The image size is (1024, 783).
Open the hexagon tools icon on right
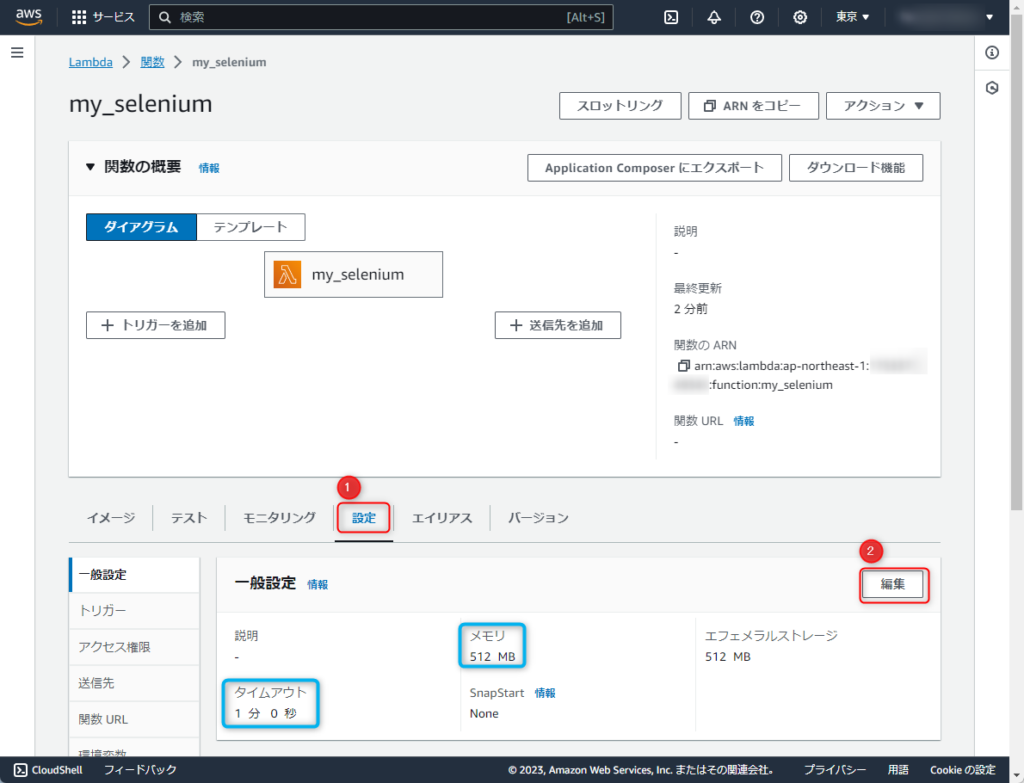coord(992,88)
